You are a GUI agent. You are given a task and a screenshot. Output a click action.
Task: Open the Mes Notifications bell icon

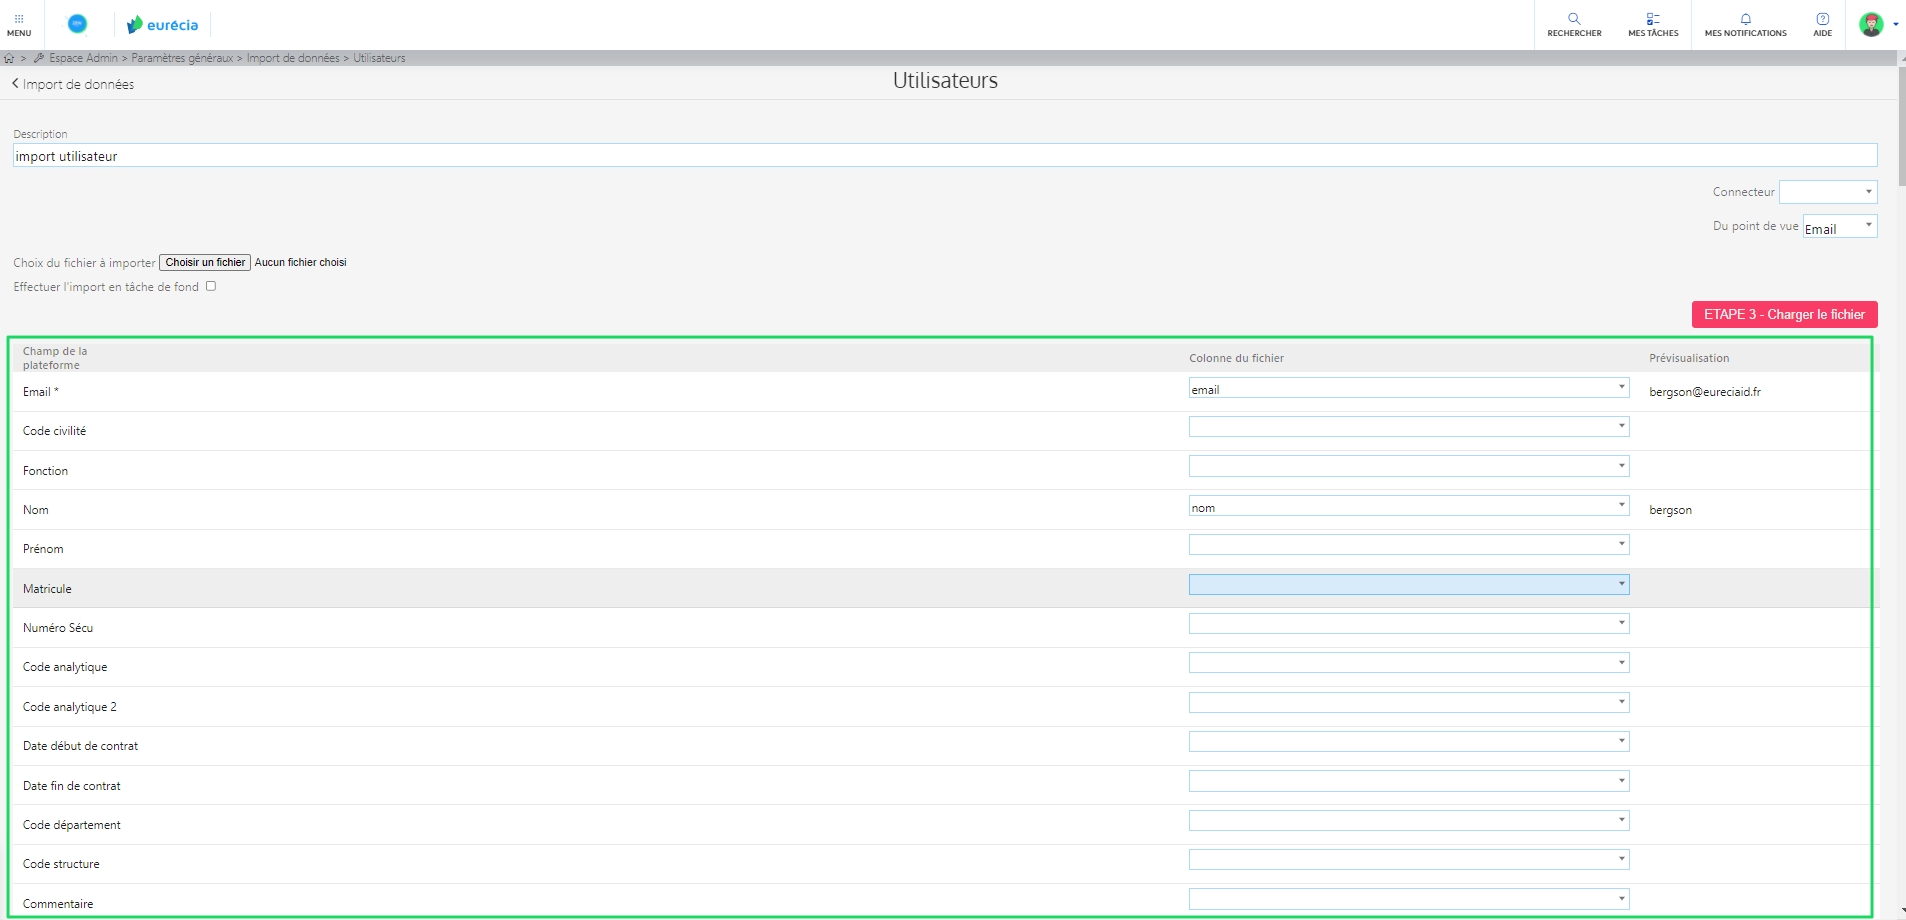(1745, 25)
